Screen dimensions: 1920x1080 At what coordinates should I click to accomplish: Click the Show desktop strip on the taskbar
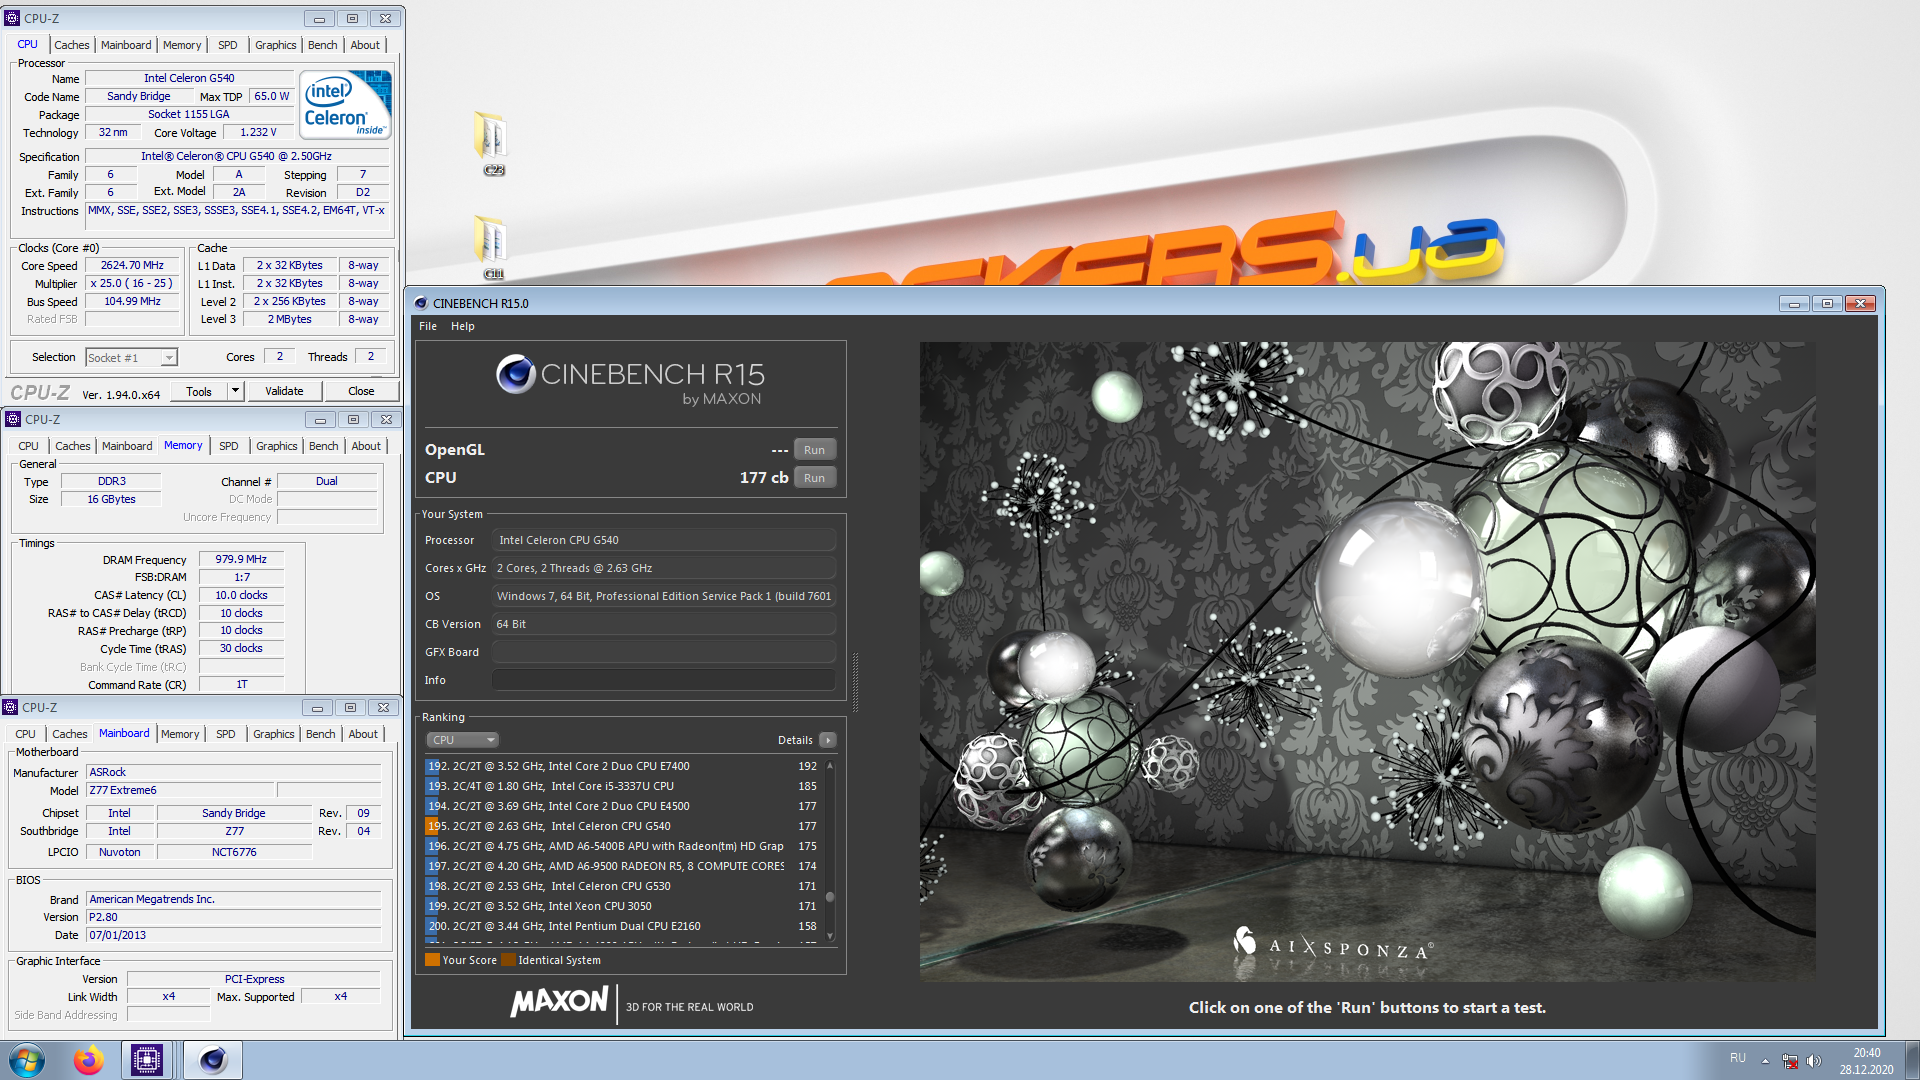point(1912,1060)
